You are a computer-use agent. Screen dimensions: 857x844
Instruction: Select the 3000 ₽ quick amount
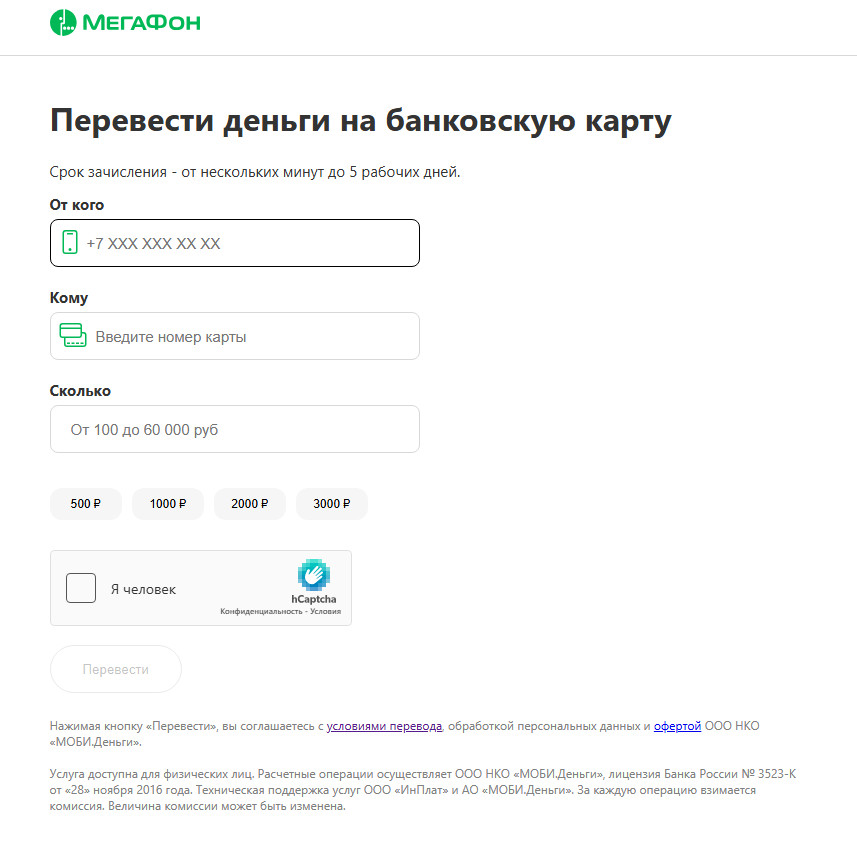tap(332, 504)
